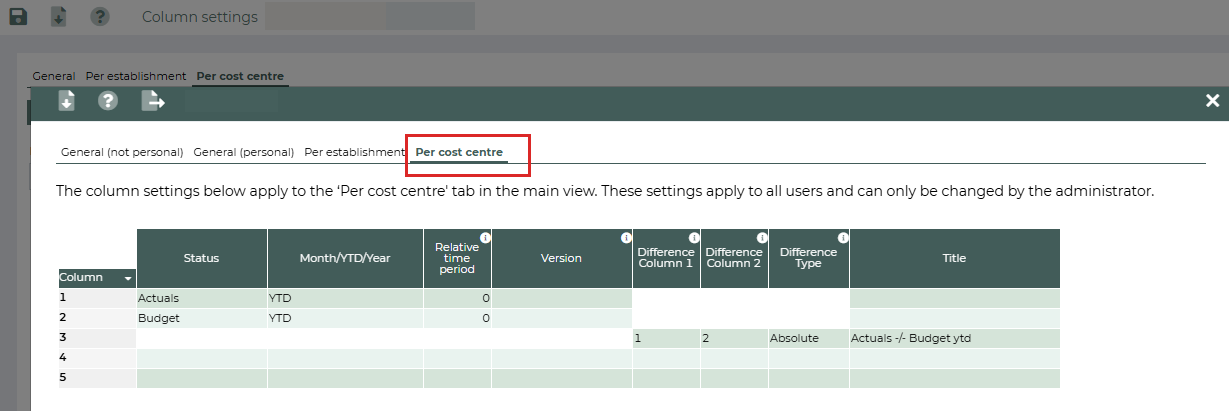Click the info icon on Difference Column 1

(x=694, y=238)
